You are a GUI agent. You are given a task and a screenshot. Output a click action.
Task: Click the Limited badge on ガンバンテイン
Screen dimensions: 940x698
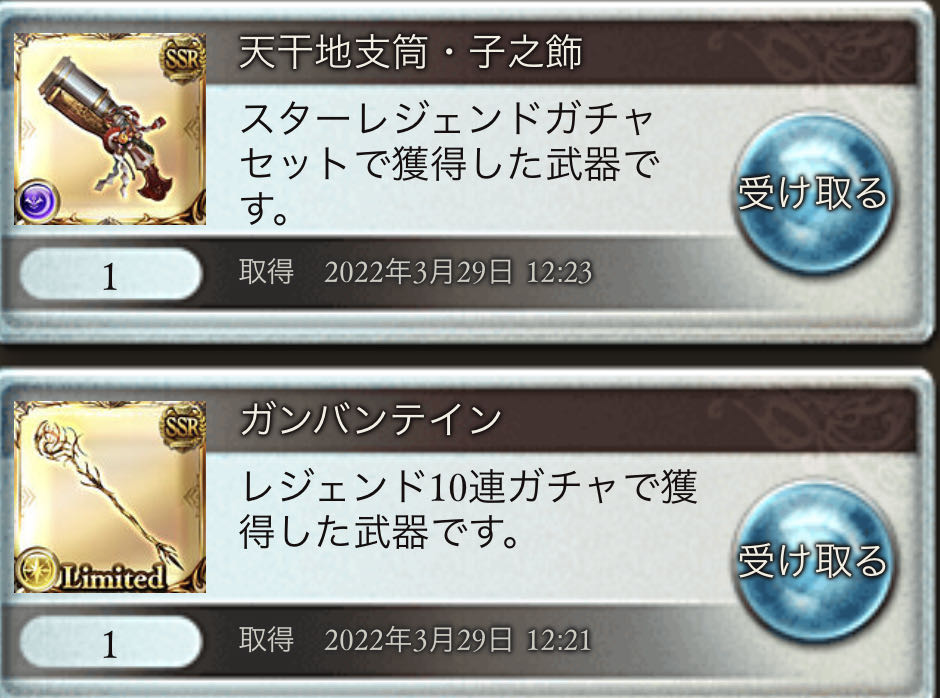pos(112,576)
